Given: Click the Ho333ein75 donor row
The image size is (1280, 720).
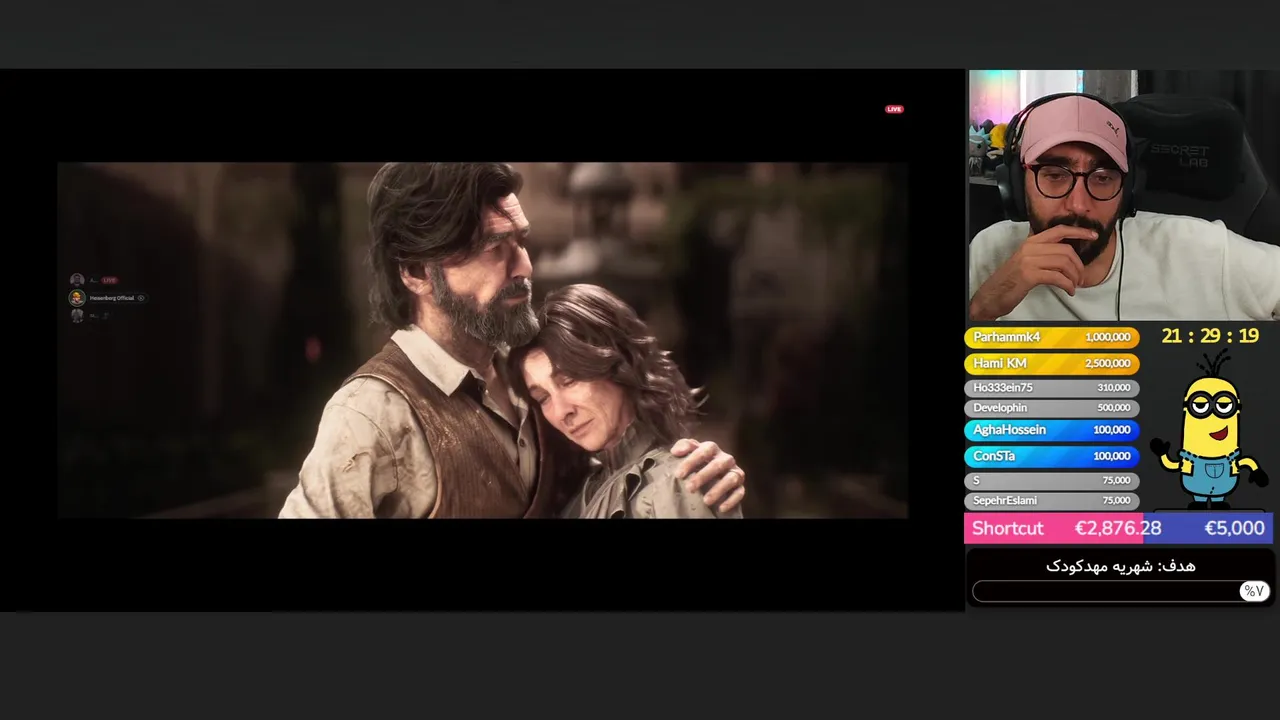Looking at the screenshot, I should (x=1051, y=387).
